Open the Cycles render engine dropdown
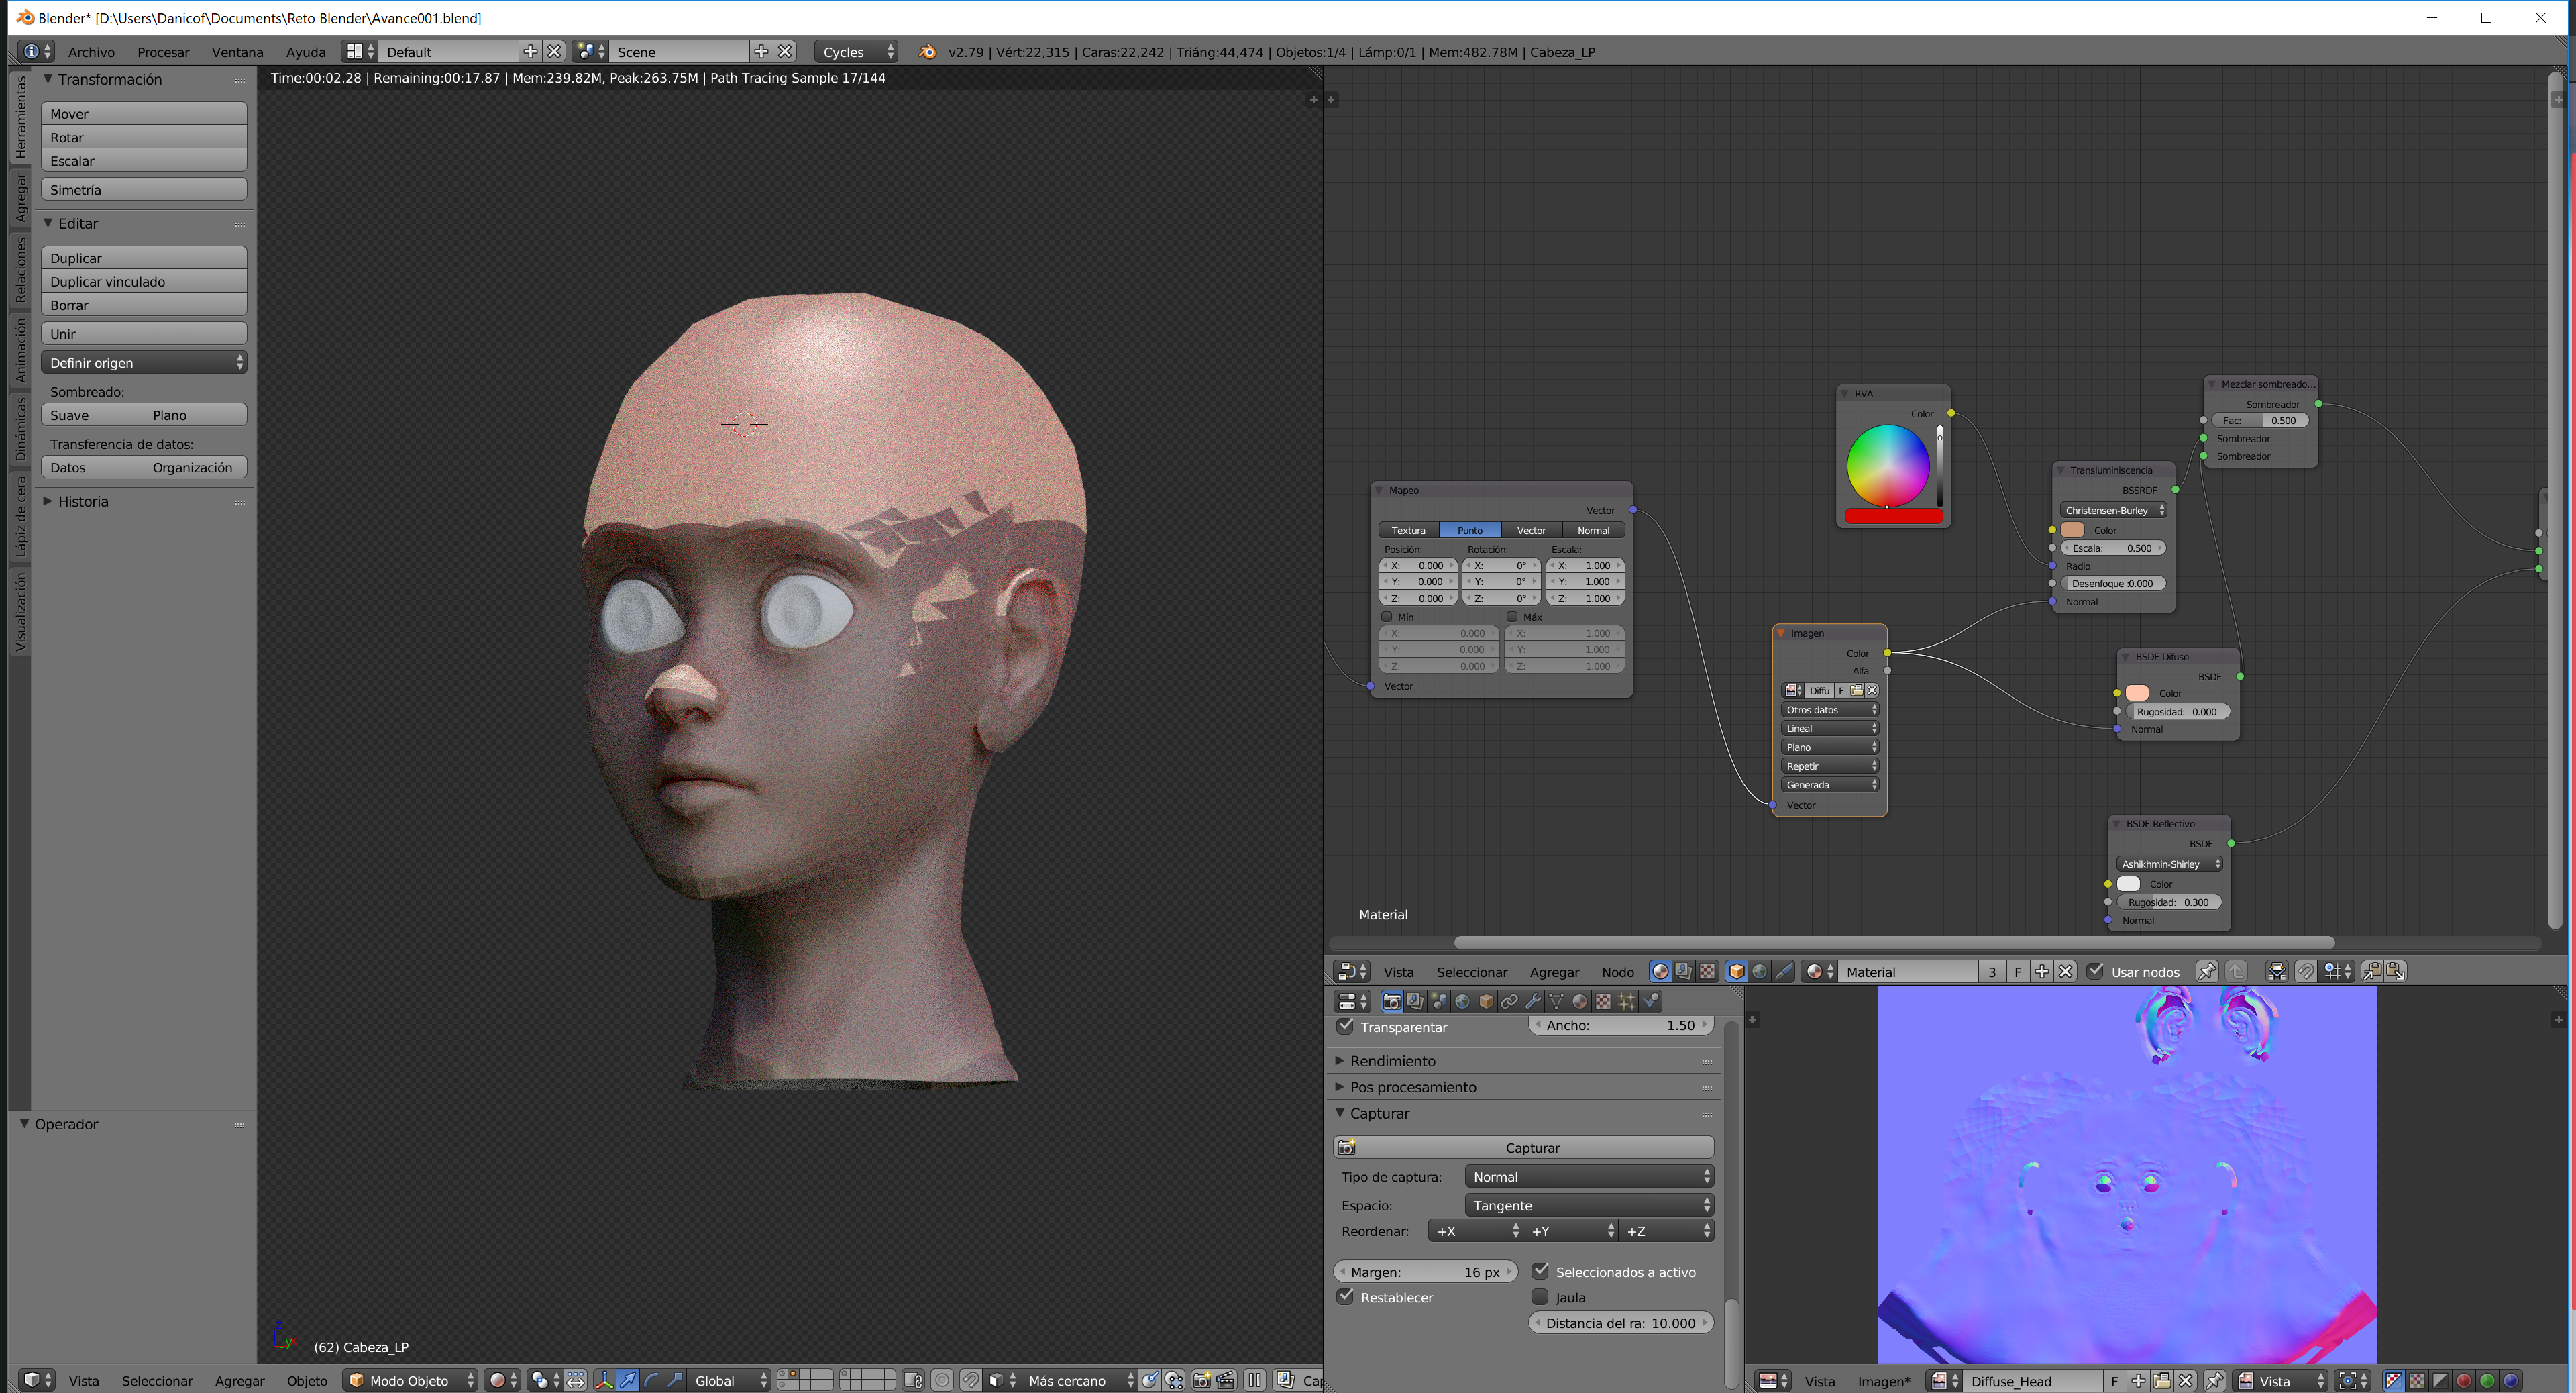Screen dimensions: 2576x1393 tap(857, 52)
